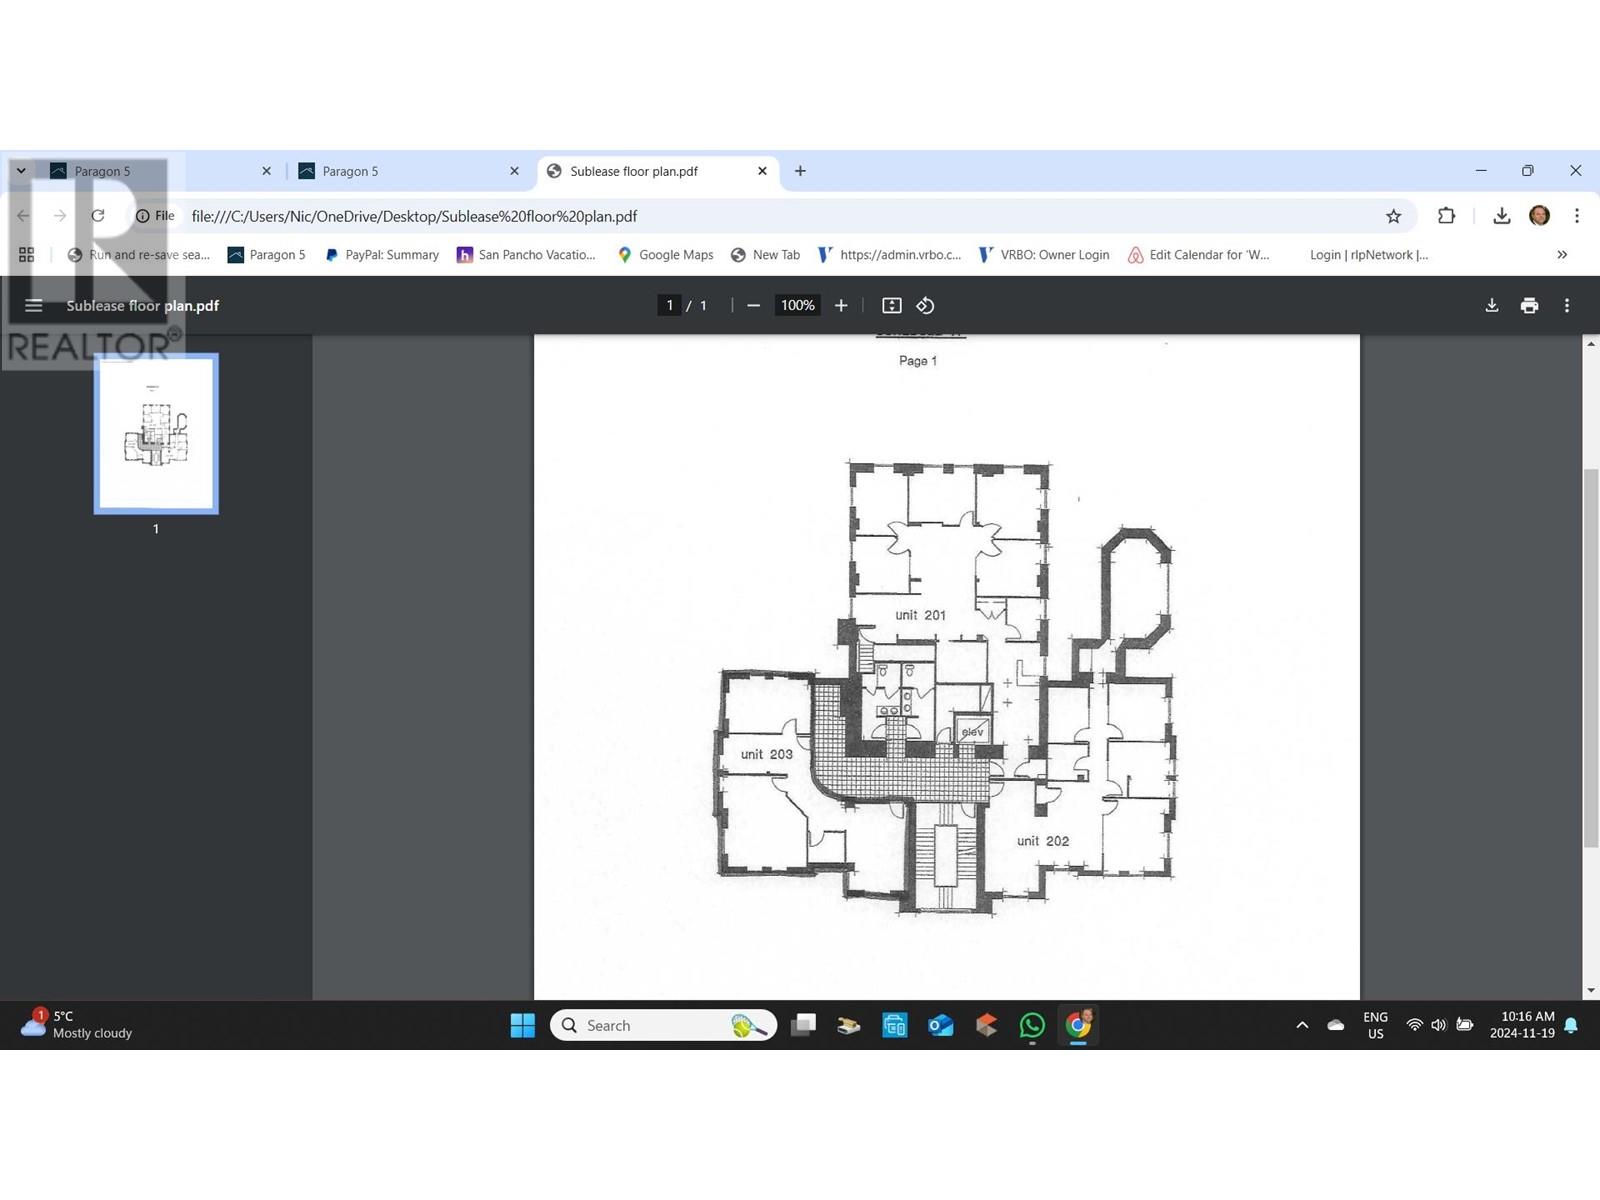Show more bookmarks with the chevron
This screenshot has height=1200, width=1600.
pyautogui.click(x=1562, y=255)
